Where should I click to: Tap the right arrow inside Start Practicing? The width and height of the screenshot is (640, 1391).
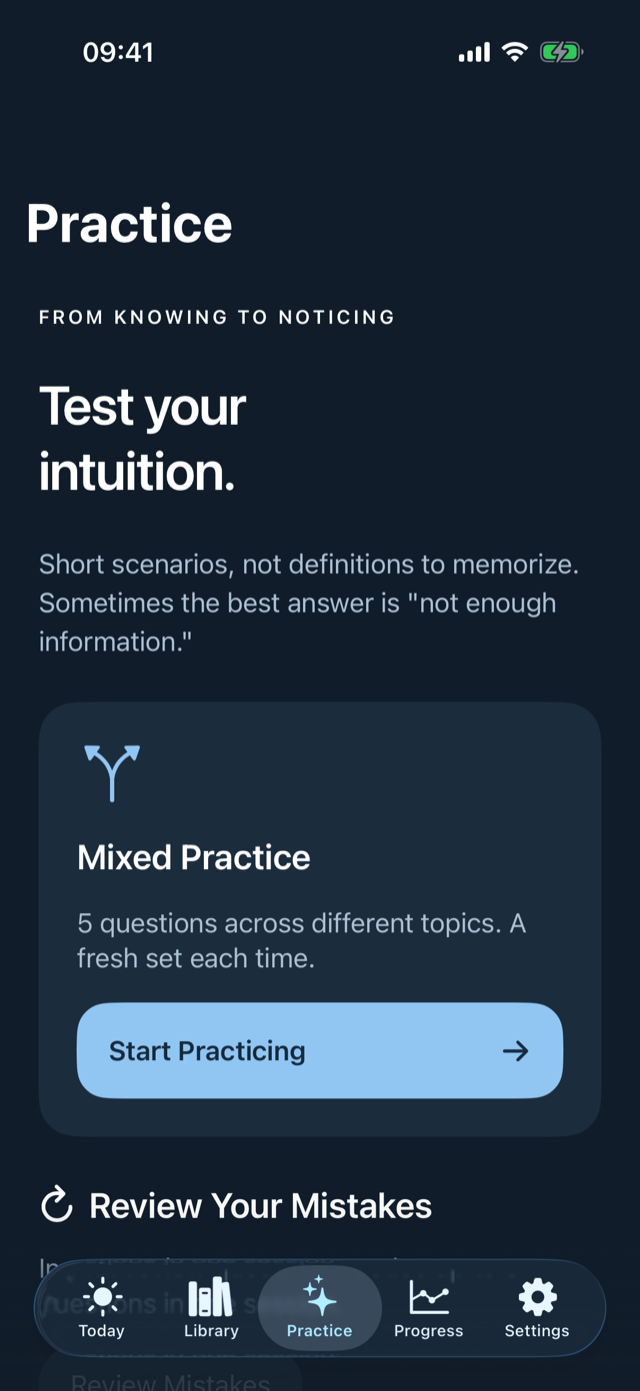515,1051
